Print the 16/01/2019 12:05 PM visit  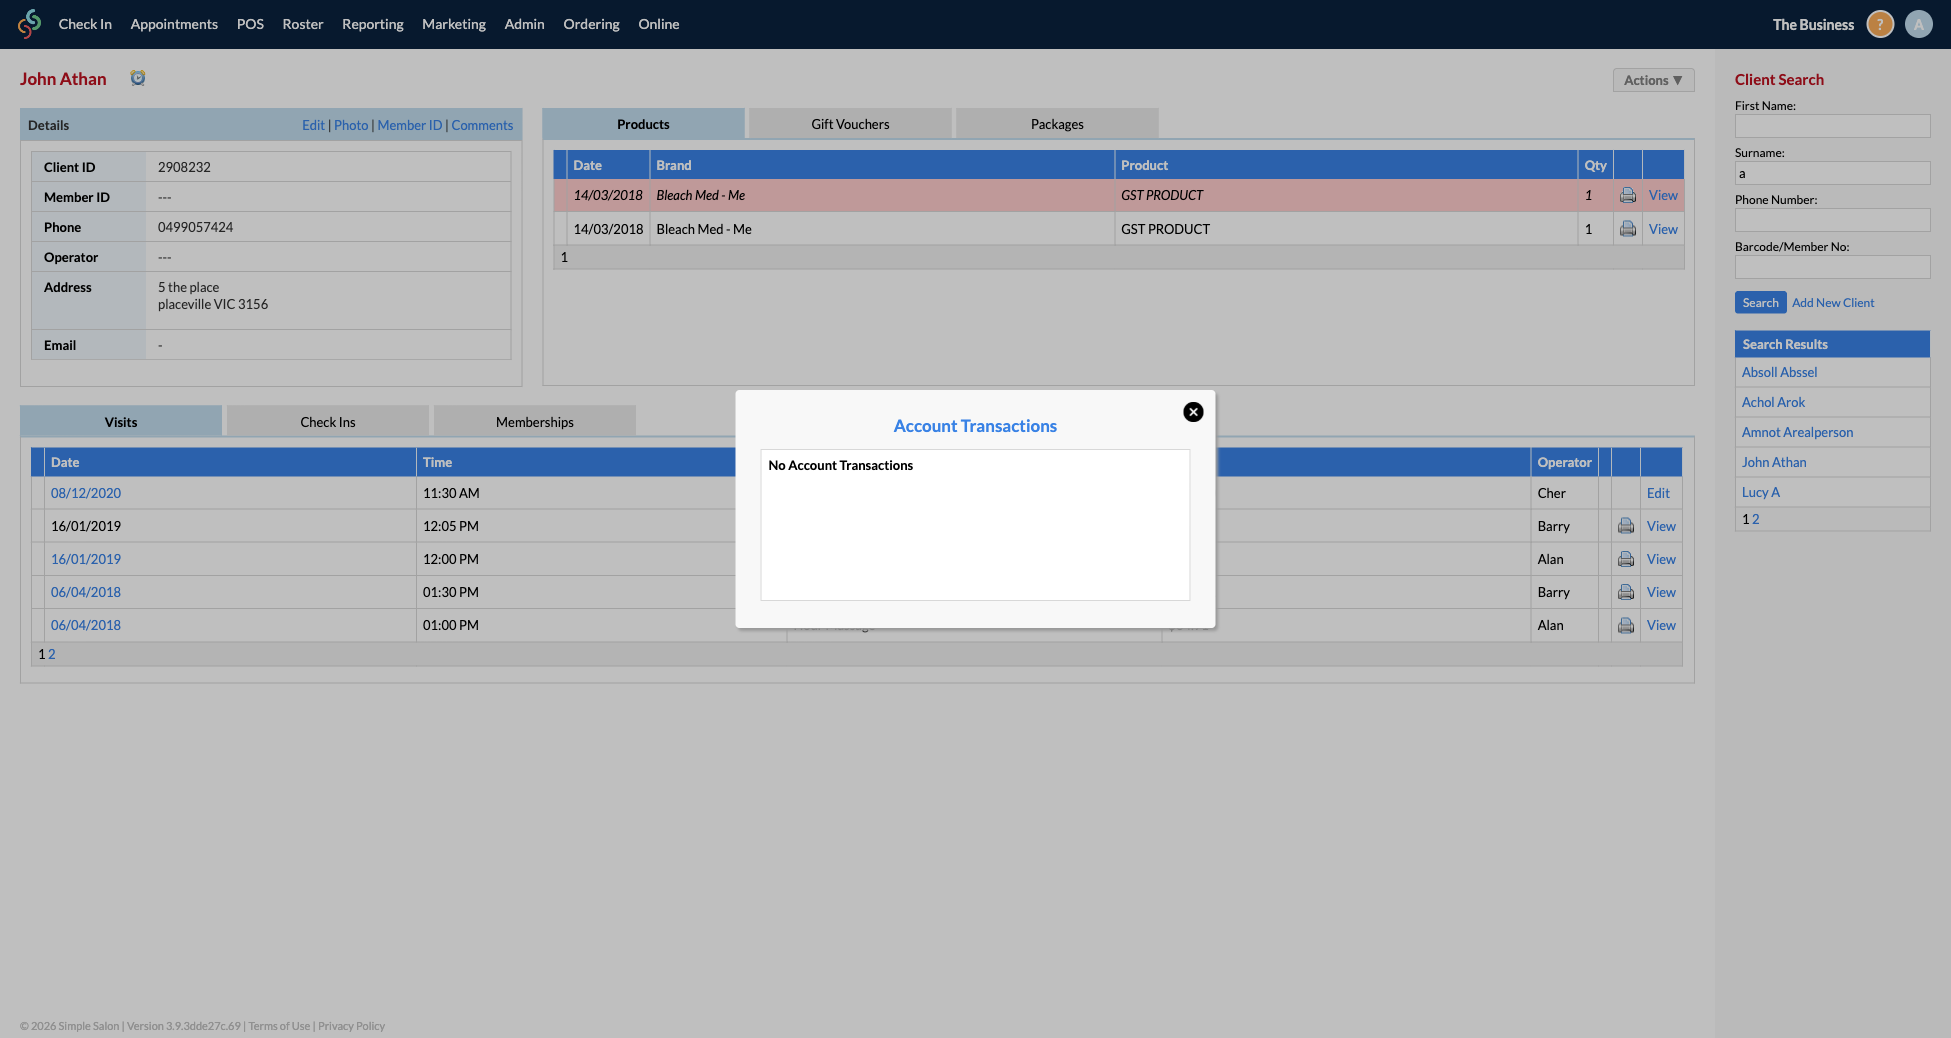click(1625, 525)
